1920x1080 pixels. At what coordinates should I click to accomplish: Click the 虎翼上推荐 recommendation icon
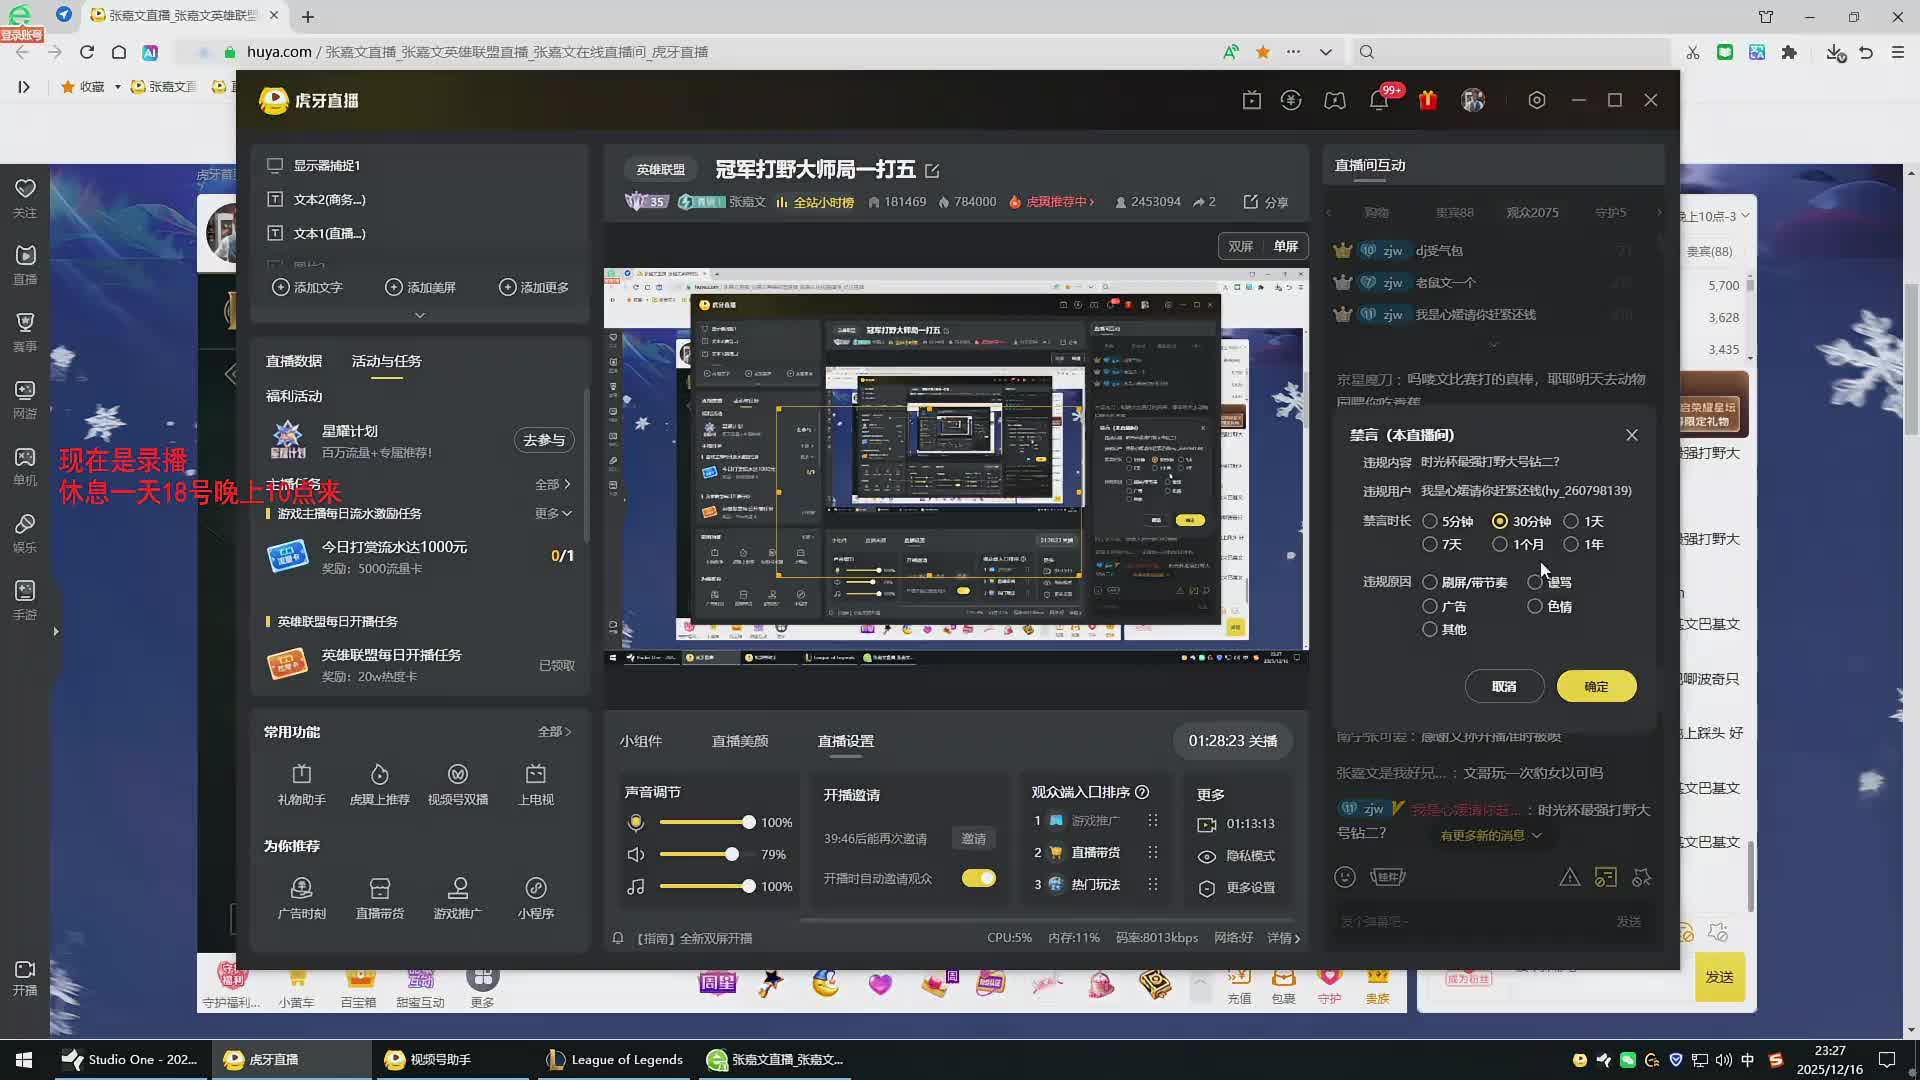point(379,775)
